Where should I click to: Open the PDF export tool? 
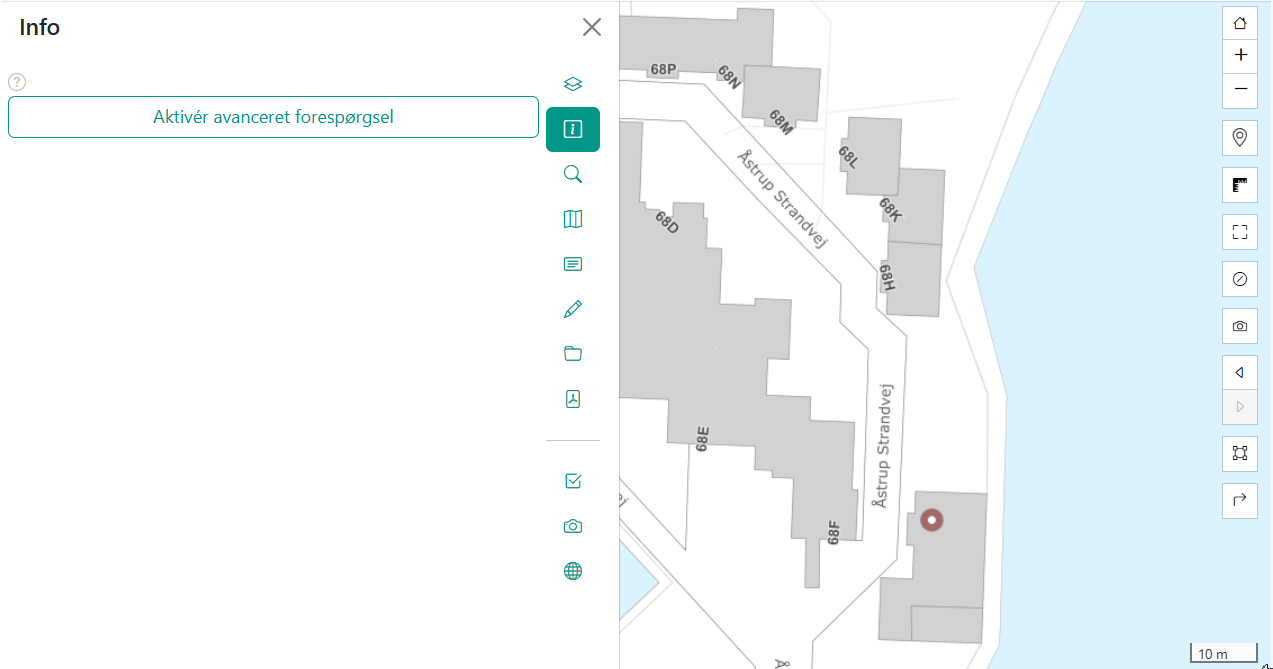click(x=572, y=399)
